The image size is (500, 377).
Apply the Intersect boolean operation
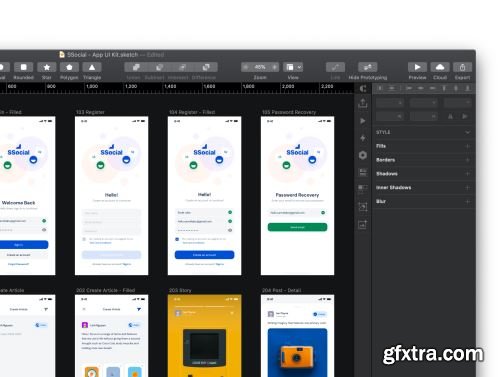tap(183, 67)
